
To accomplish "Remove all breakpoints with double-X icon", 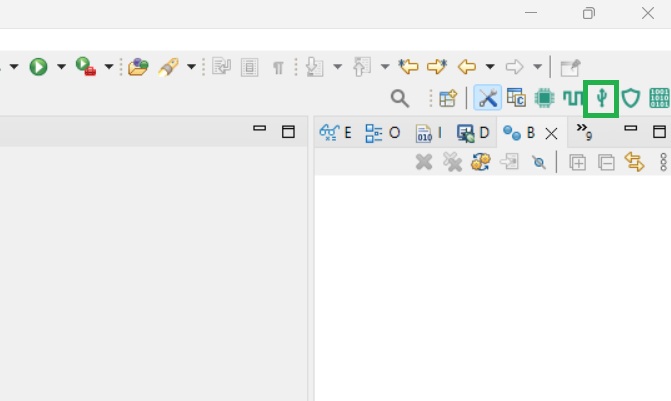I will click(453, 162).
